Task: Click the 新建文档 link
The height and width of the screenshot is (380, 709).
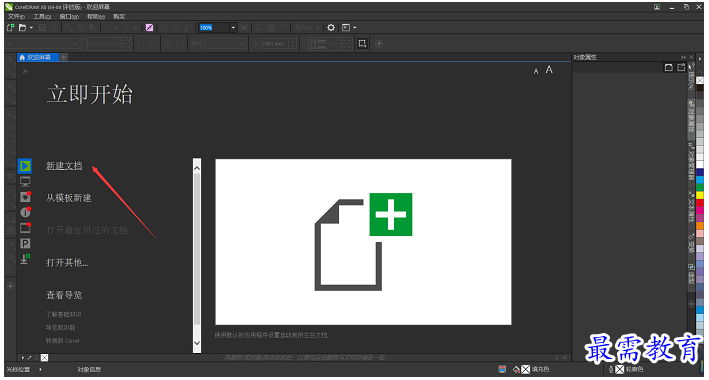Action: pos(64,166)
